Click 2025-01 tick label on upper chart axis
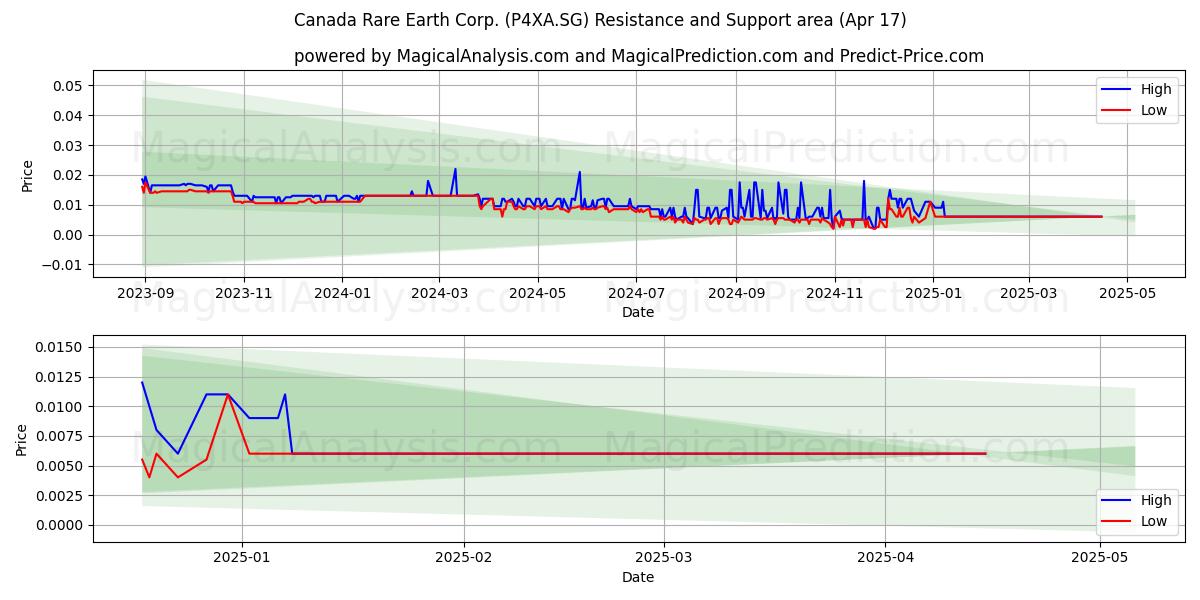Screen dimensions: 1200x600 coord(933,293)
